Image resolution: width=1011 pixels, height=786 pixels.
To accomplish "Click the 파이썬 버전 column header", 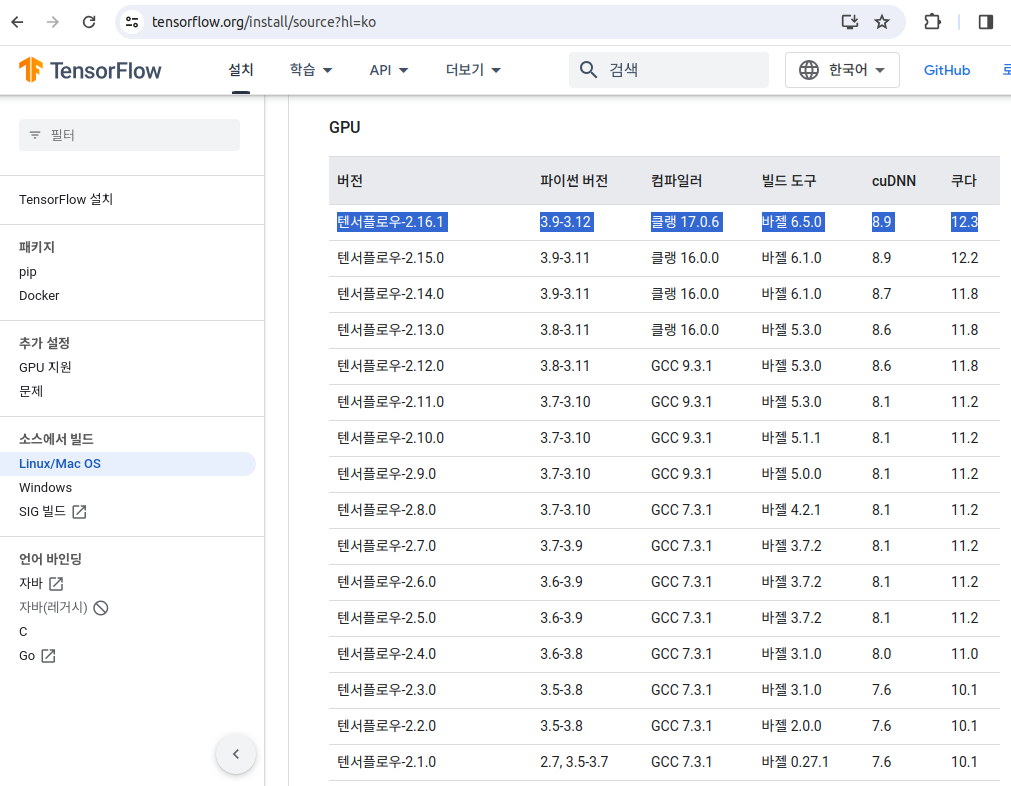I will click(574, 181).
